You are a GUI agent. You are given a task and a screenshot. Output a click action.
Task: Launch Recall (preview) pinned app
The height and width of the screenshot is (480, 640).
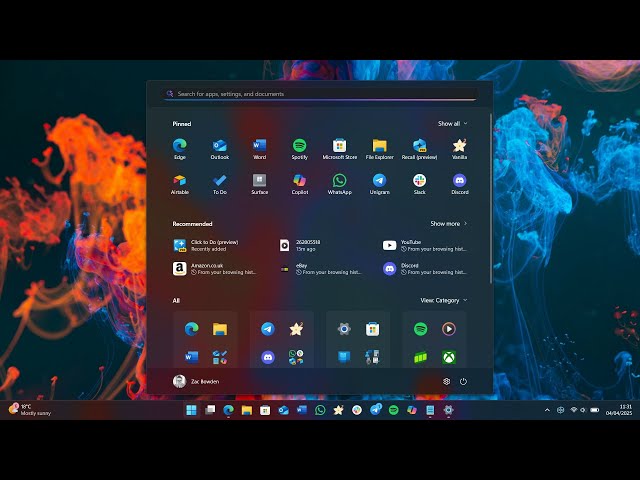point(420,149)
